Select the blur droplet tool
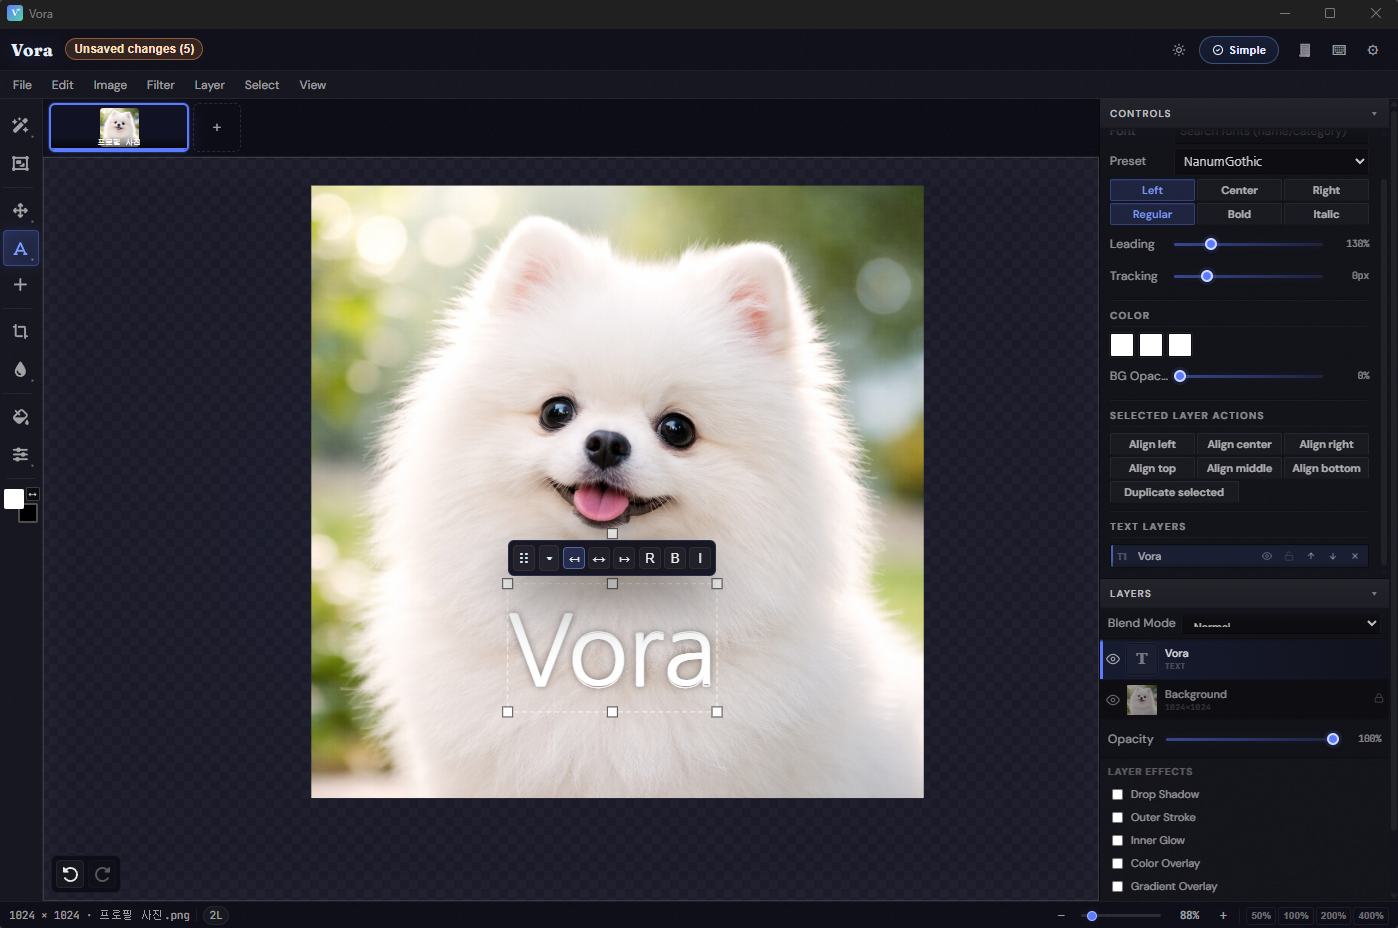 [21, 371]
